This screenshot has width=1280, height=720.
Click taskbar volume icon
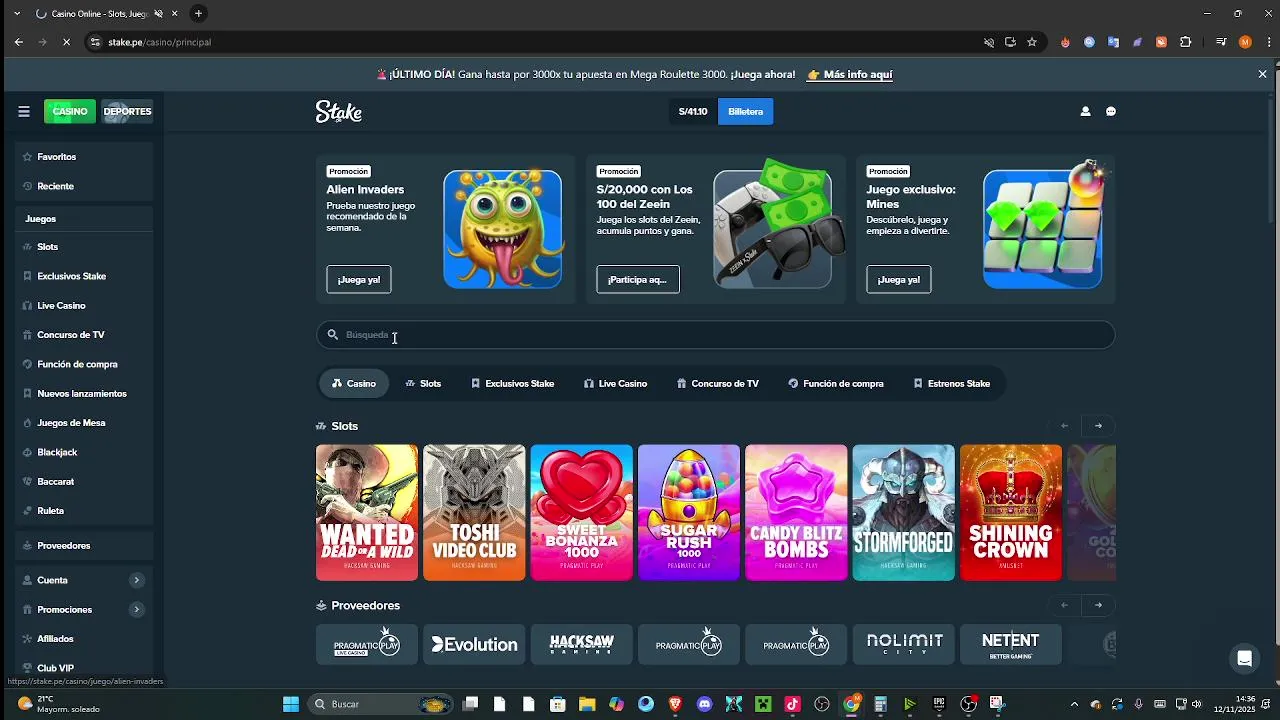pos(1196,704)
